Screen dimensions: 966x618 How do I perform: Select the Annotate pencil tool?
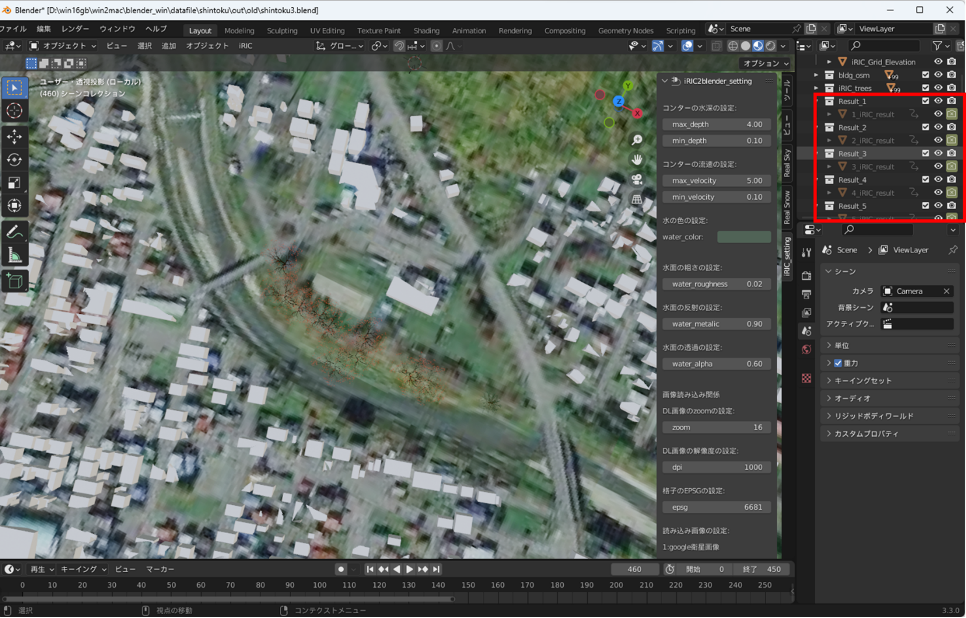click(x=14, y=232)
